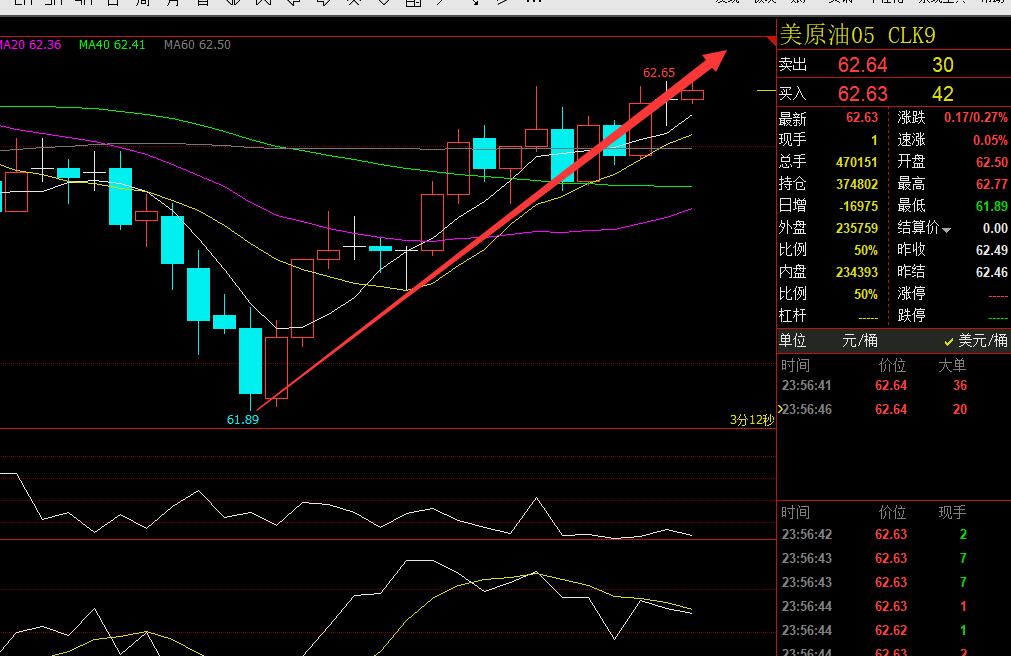The width and height of the screenshot is (1011, 656).
Task: Click the MA20 62.36 indicator label
Action: pyautogui.click(x=30, y=45)
